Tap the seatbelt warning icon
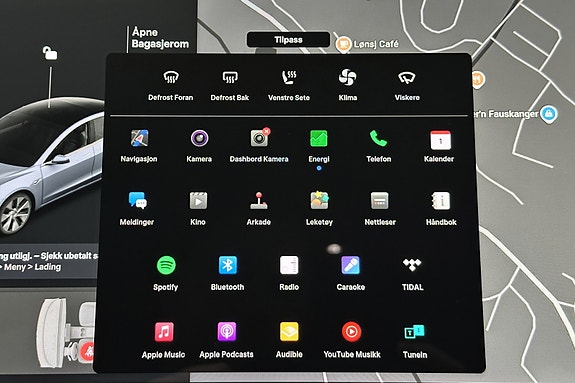 (88, 352)
